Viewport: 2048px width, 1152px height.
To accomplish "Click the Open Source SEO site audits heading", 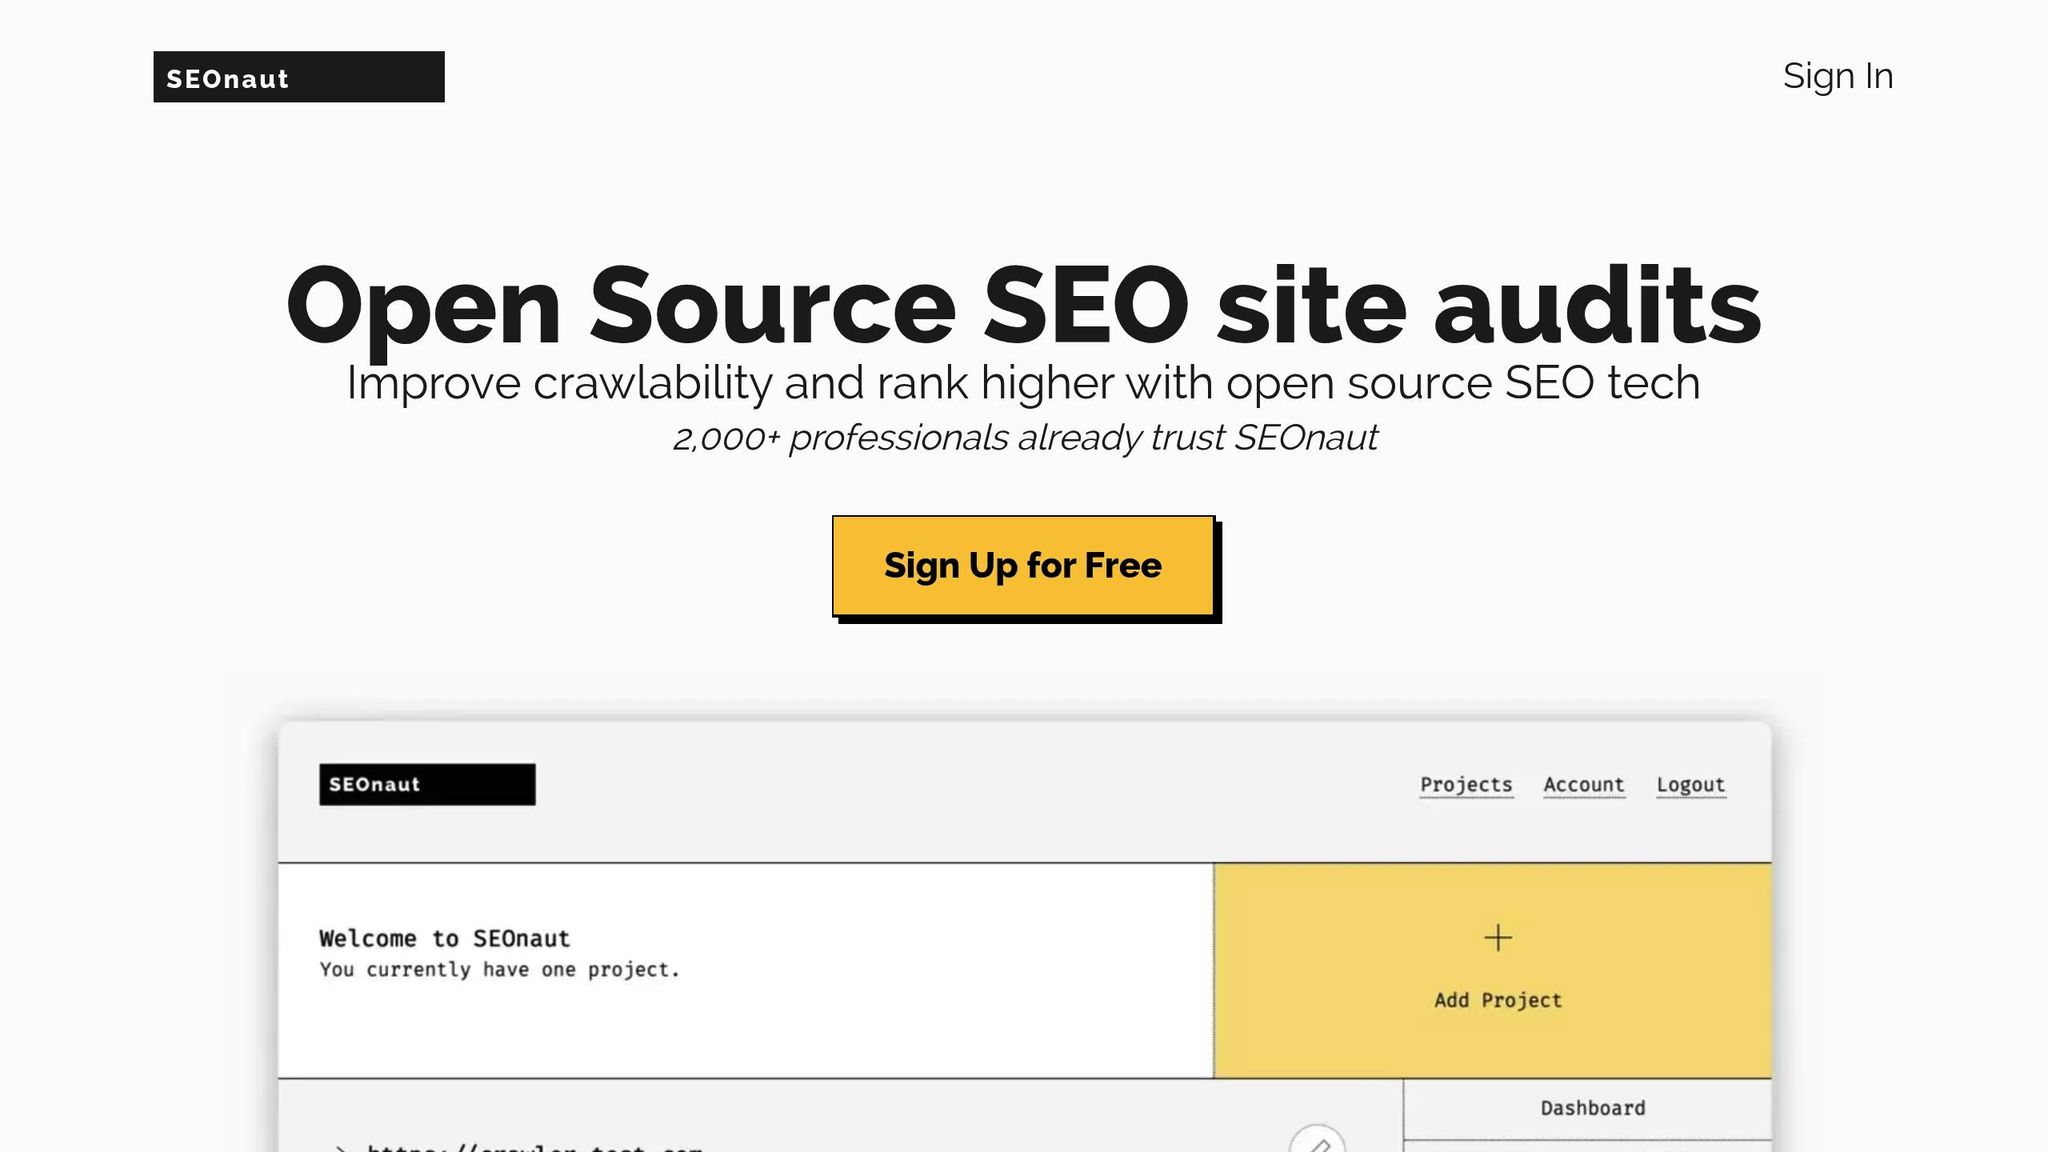I will coord(1023,305).
